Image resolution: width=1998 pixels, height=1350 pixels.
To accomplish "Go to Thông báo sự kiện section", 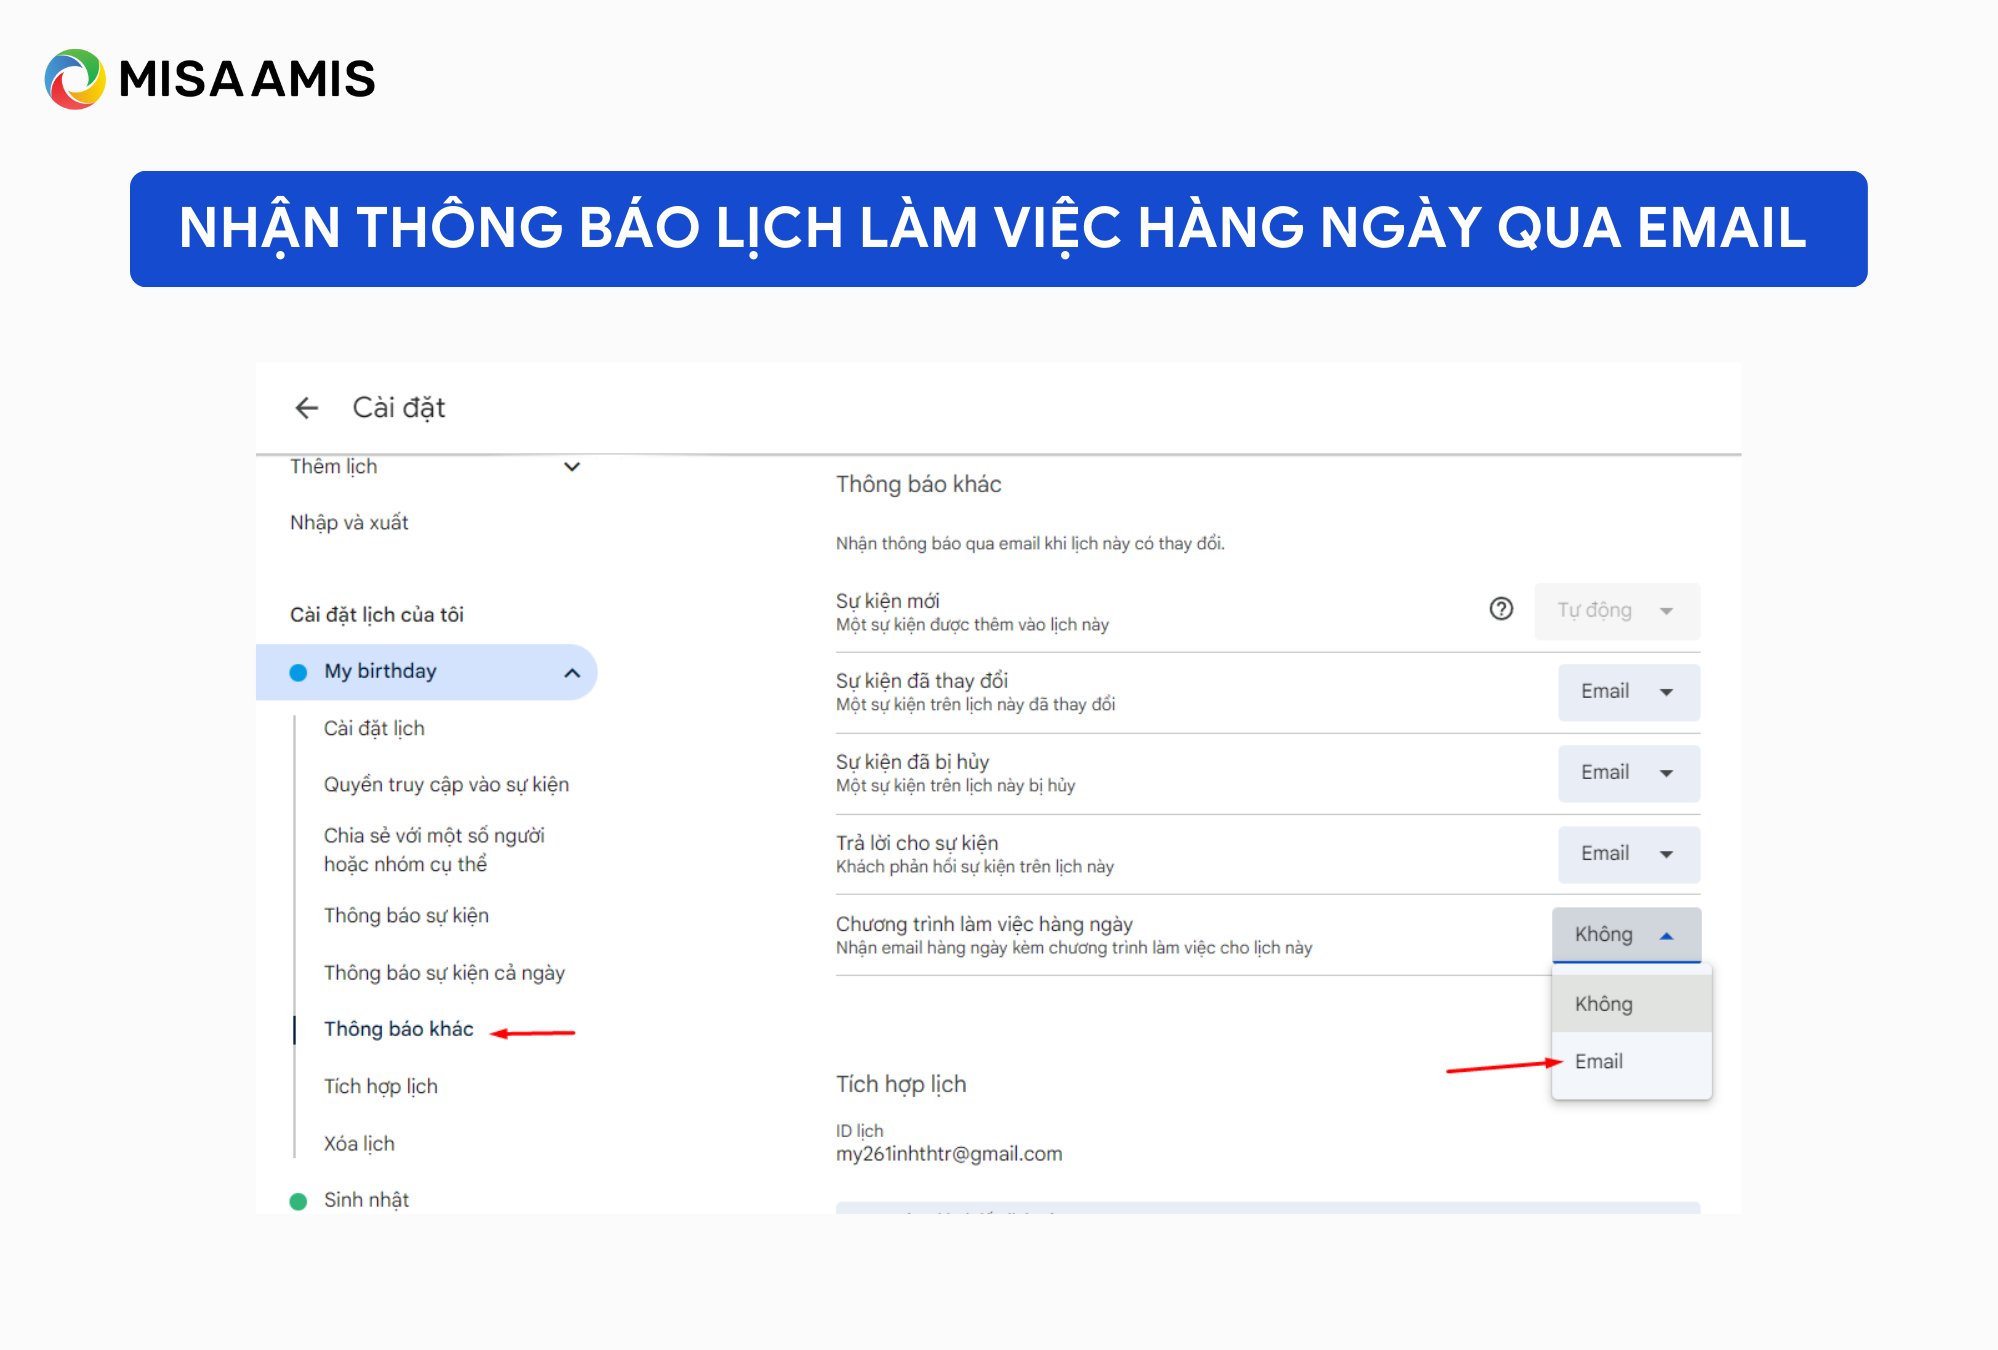I will point(406,916).
